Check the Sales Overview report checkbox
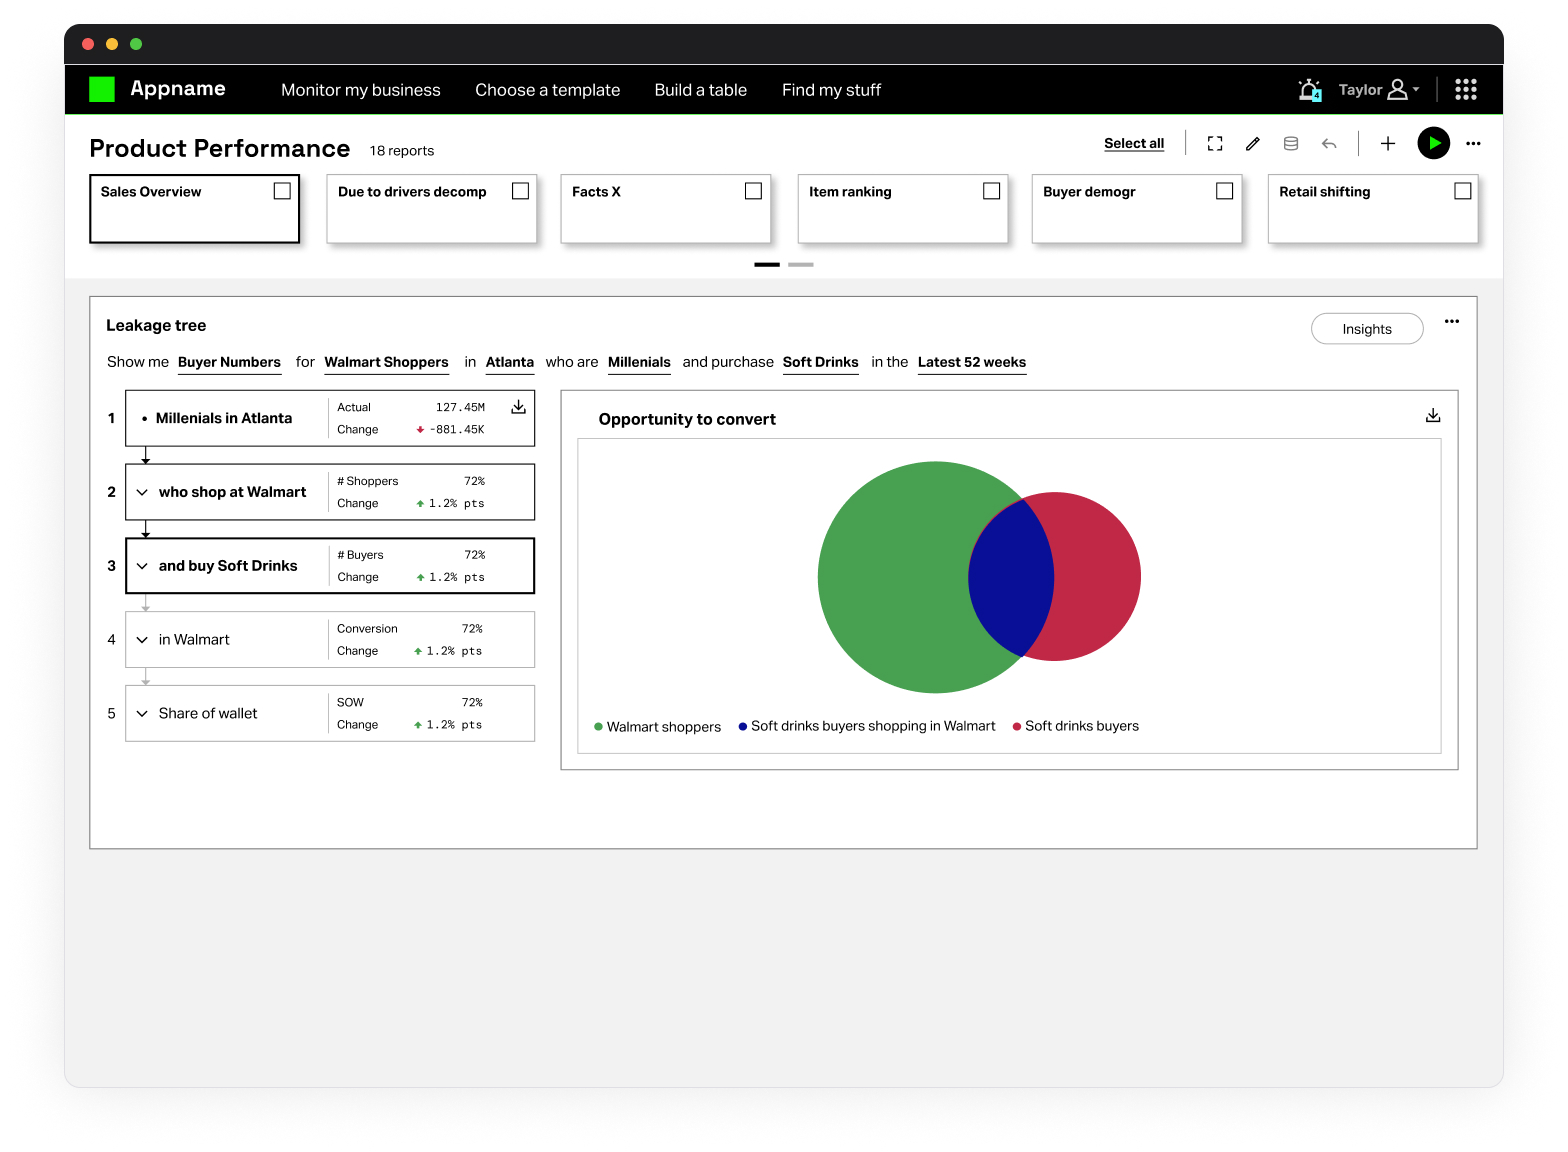The width and height of the screenshot is (1568, 1152). click(282, 191)
